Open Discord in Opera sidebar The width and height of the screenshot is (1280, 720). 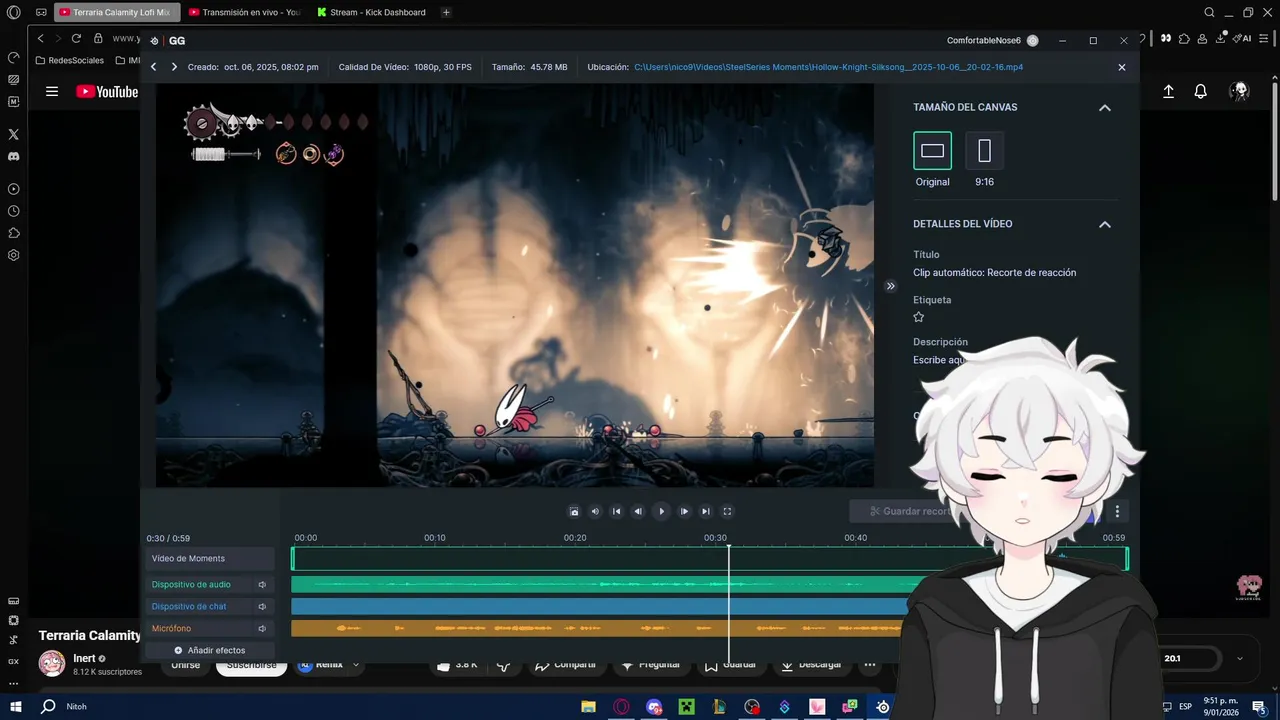(x=13, y=156)
